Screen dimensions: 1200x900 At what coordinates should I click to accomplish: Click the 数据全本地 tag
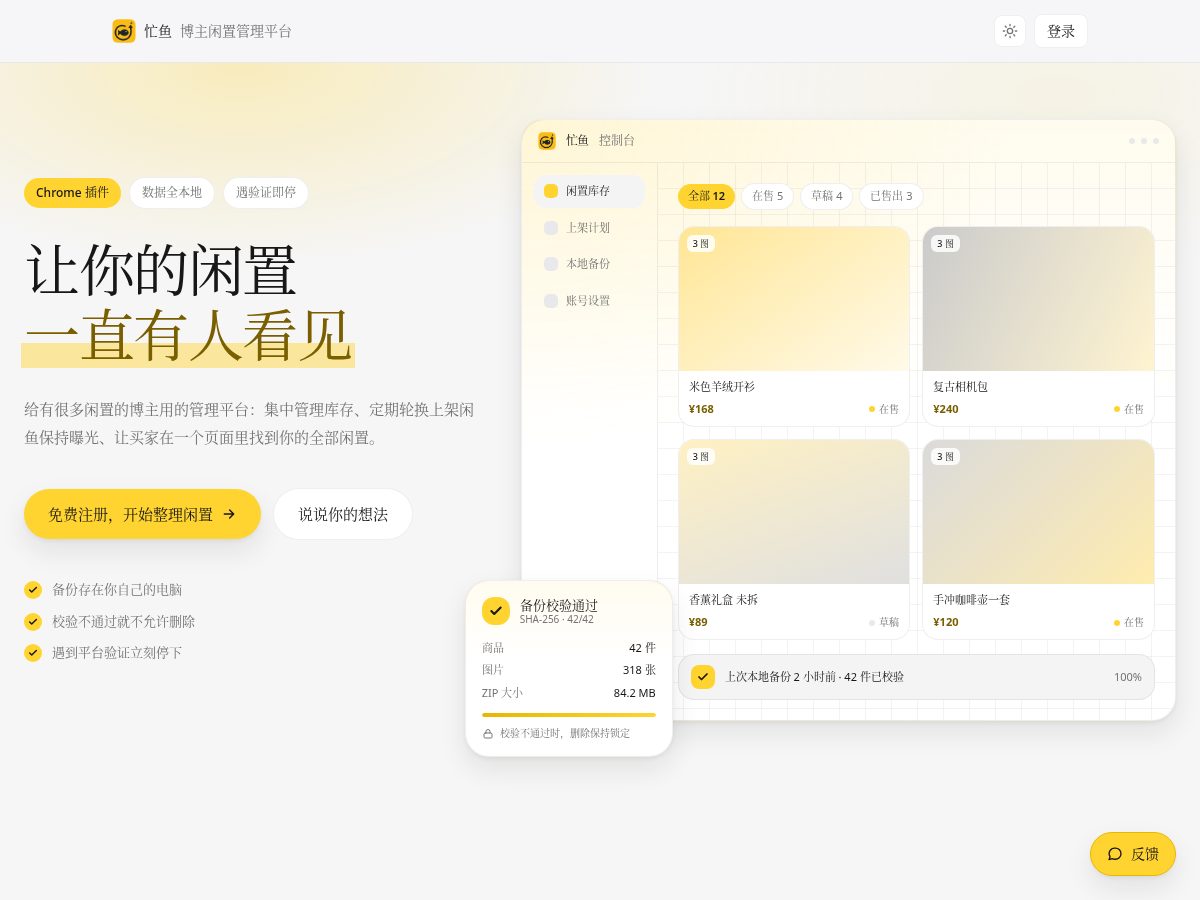(172, 193)
